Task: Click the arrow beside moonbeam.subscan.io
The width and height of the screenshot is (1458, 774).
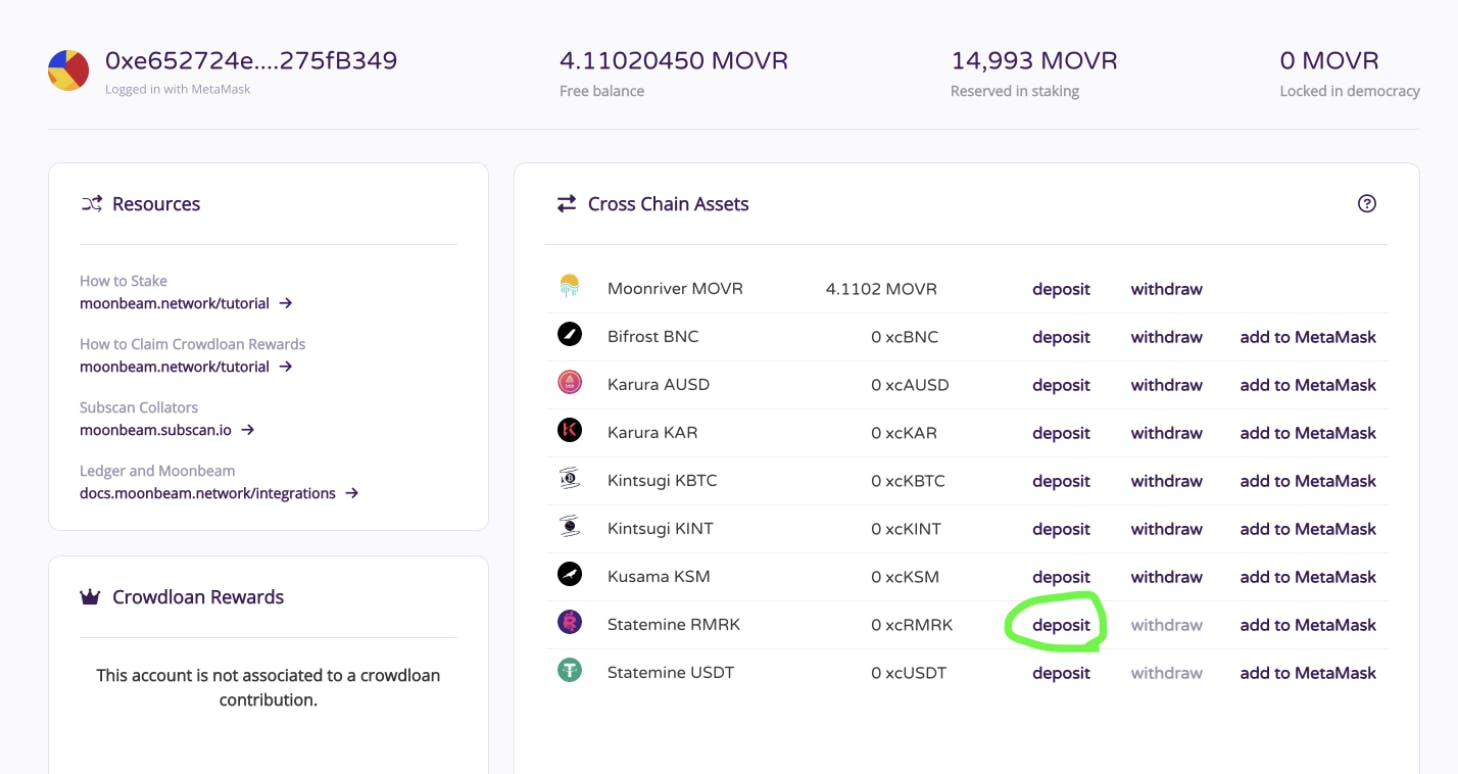Action: pos(247,430)
